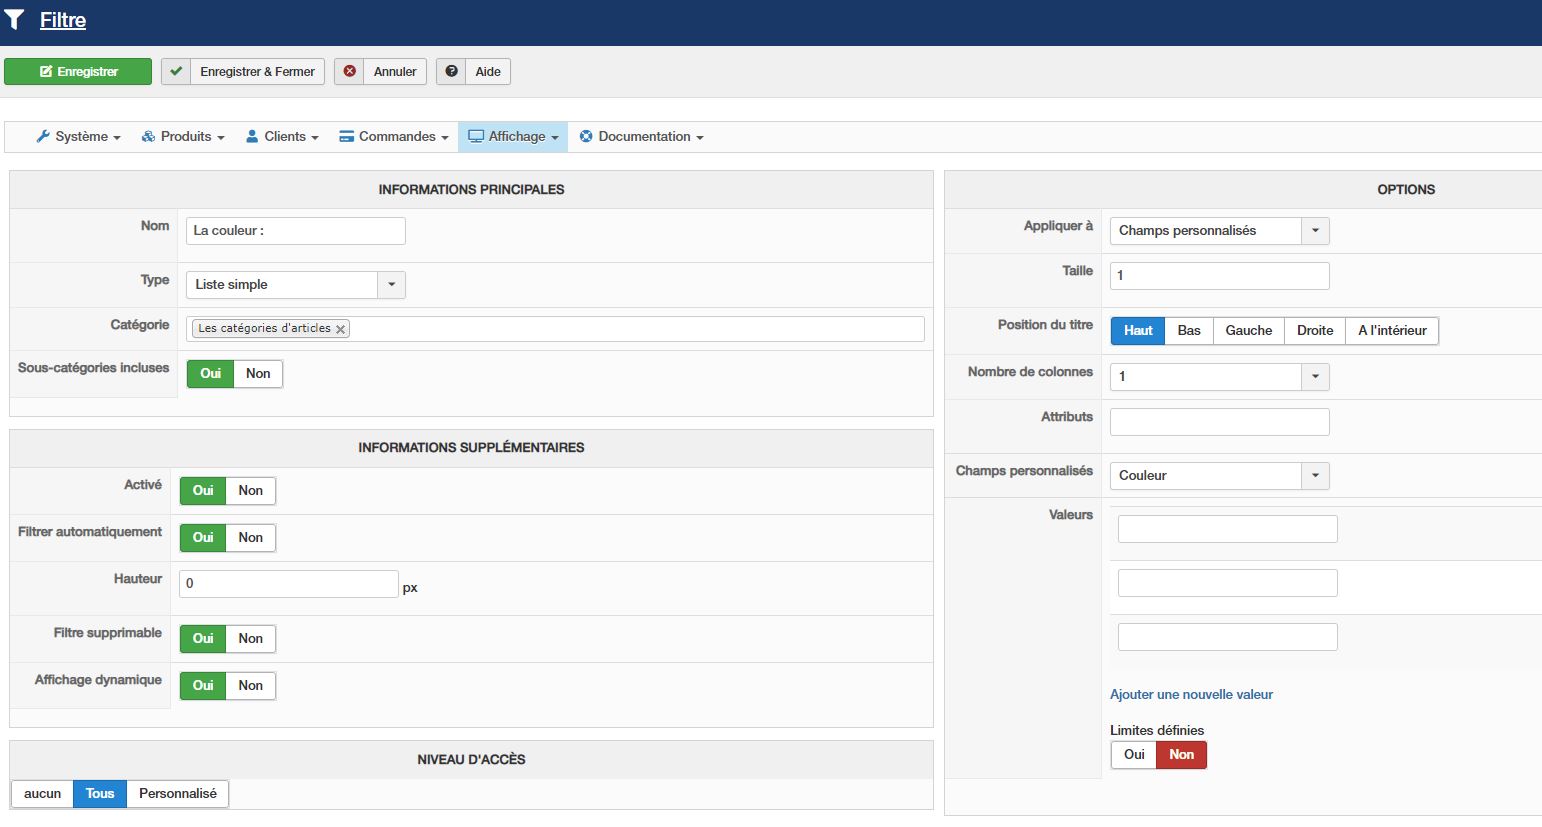Set title position to Droite
Image resolution: width=1542 pixels, height=827 pixels.
tap(1315, 331)
